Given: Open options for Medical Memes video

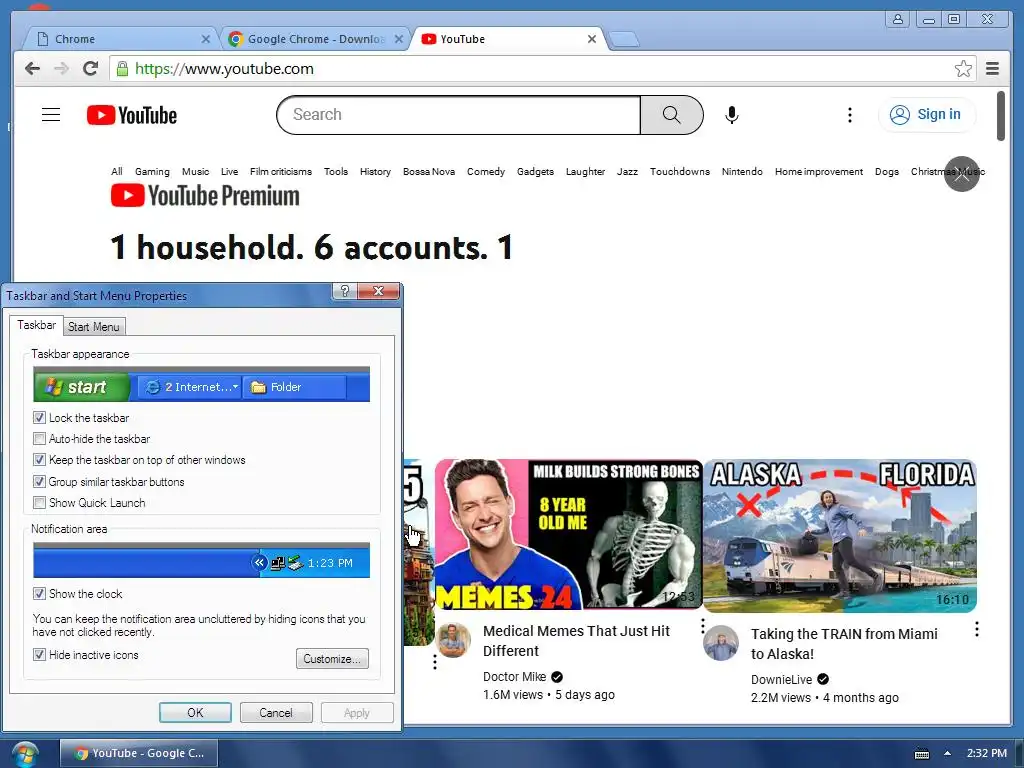Looking at the screenshot, I should coord(703,626).
